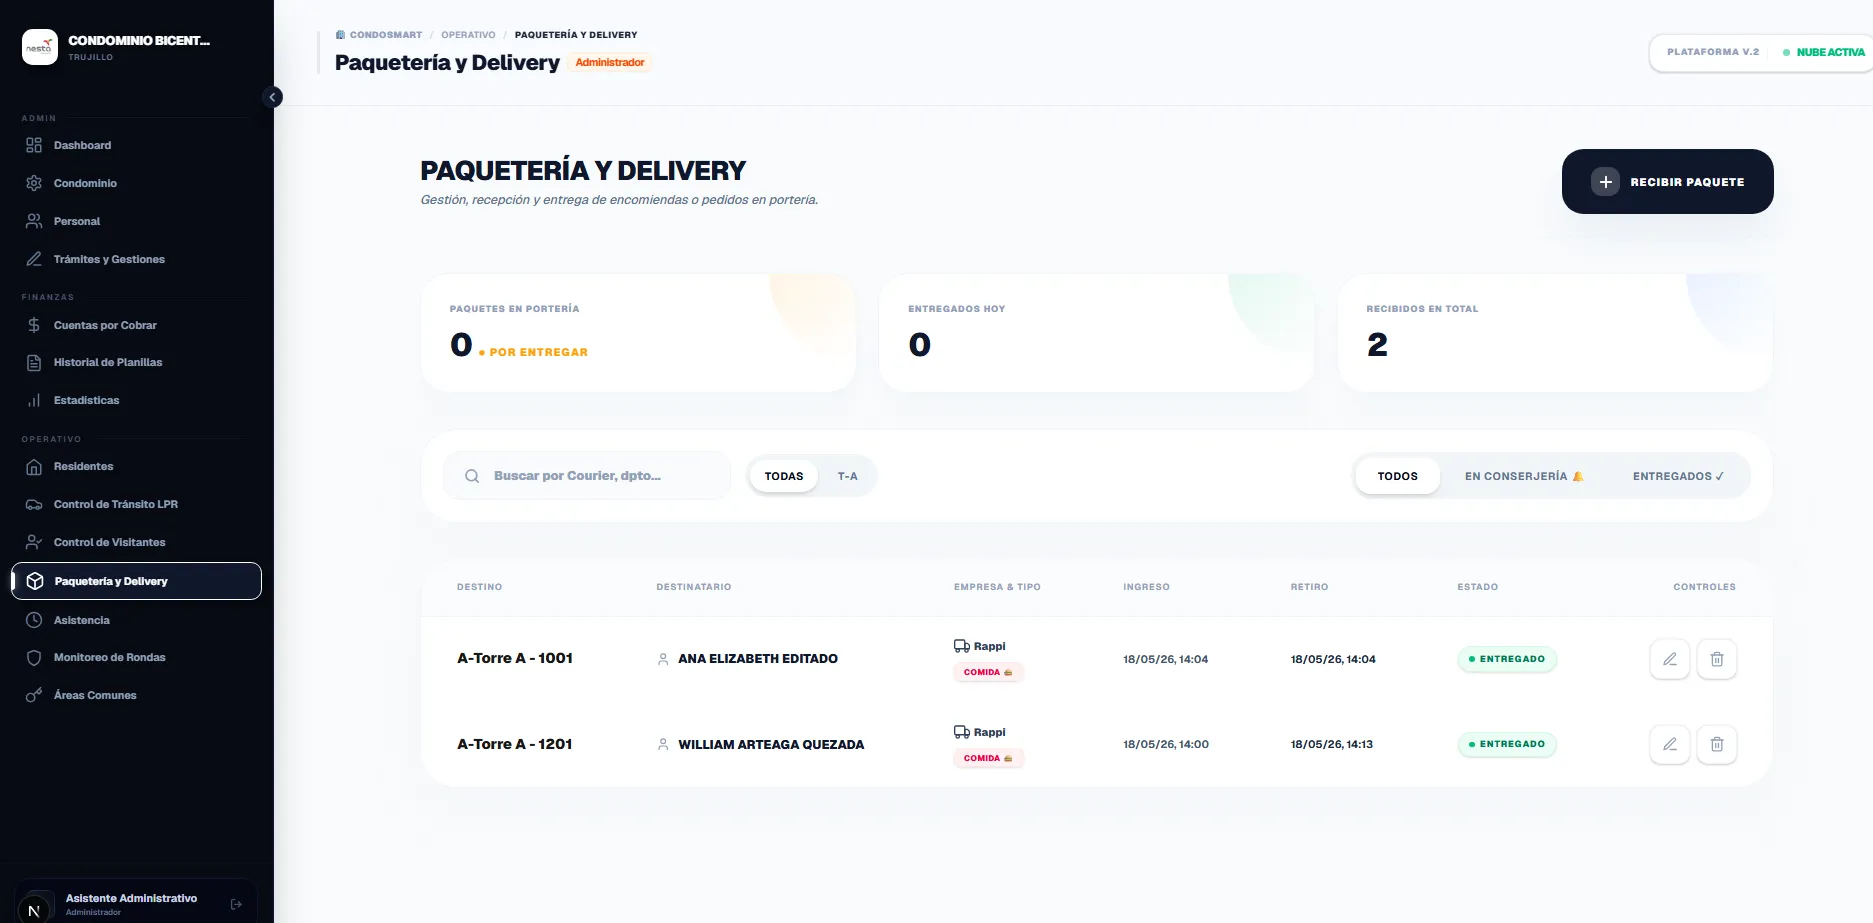This screenshot has height=923, width=1873.
Task: Show TODOS status packages
Action: [x=1397, y=476]
